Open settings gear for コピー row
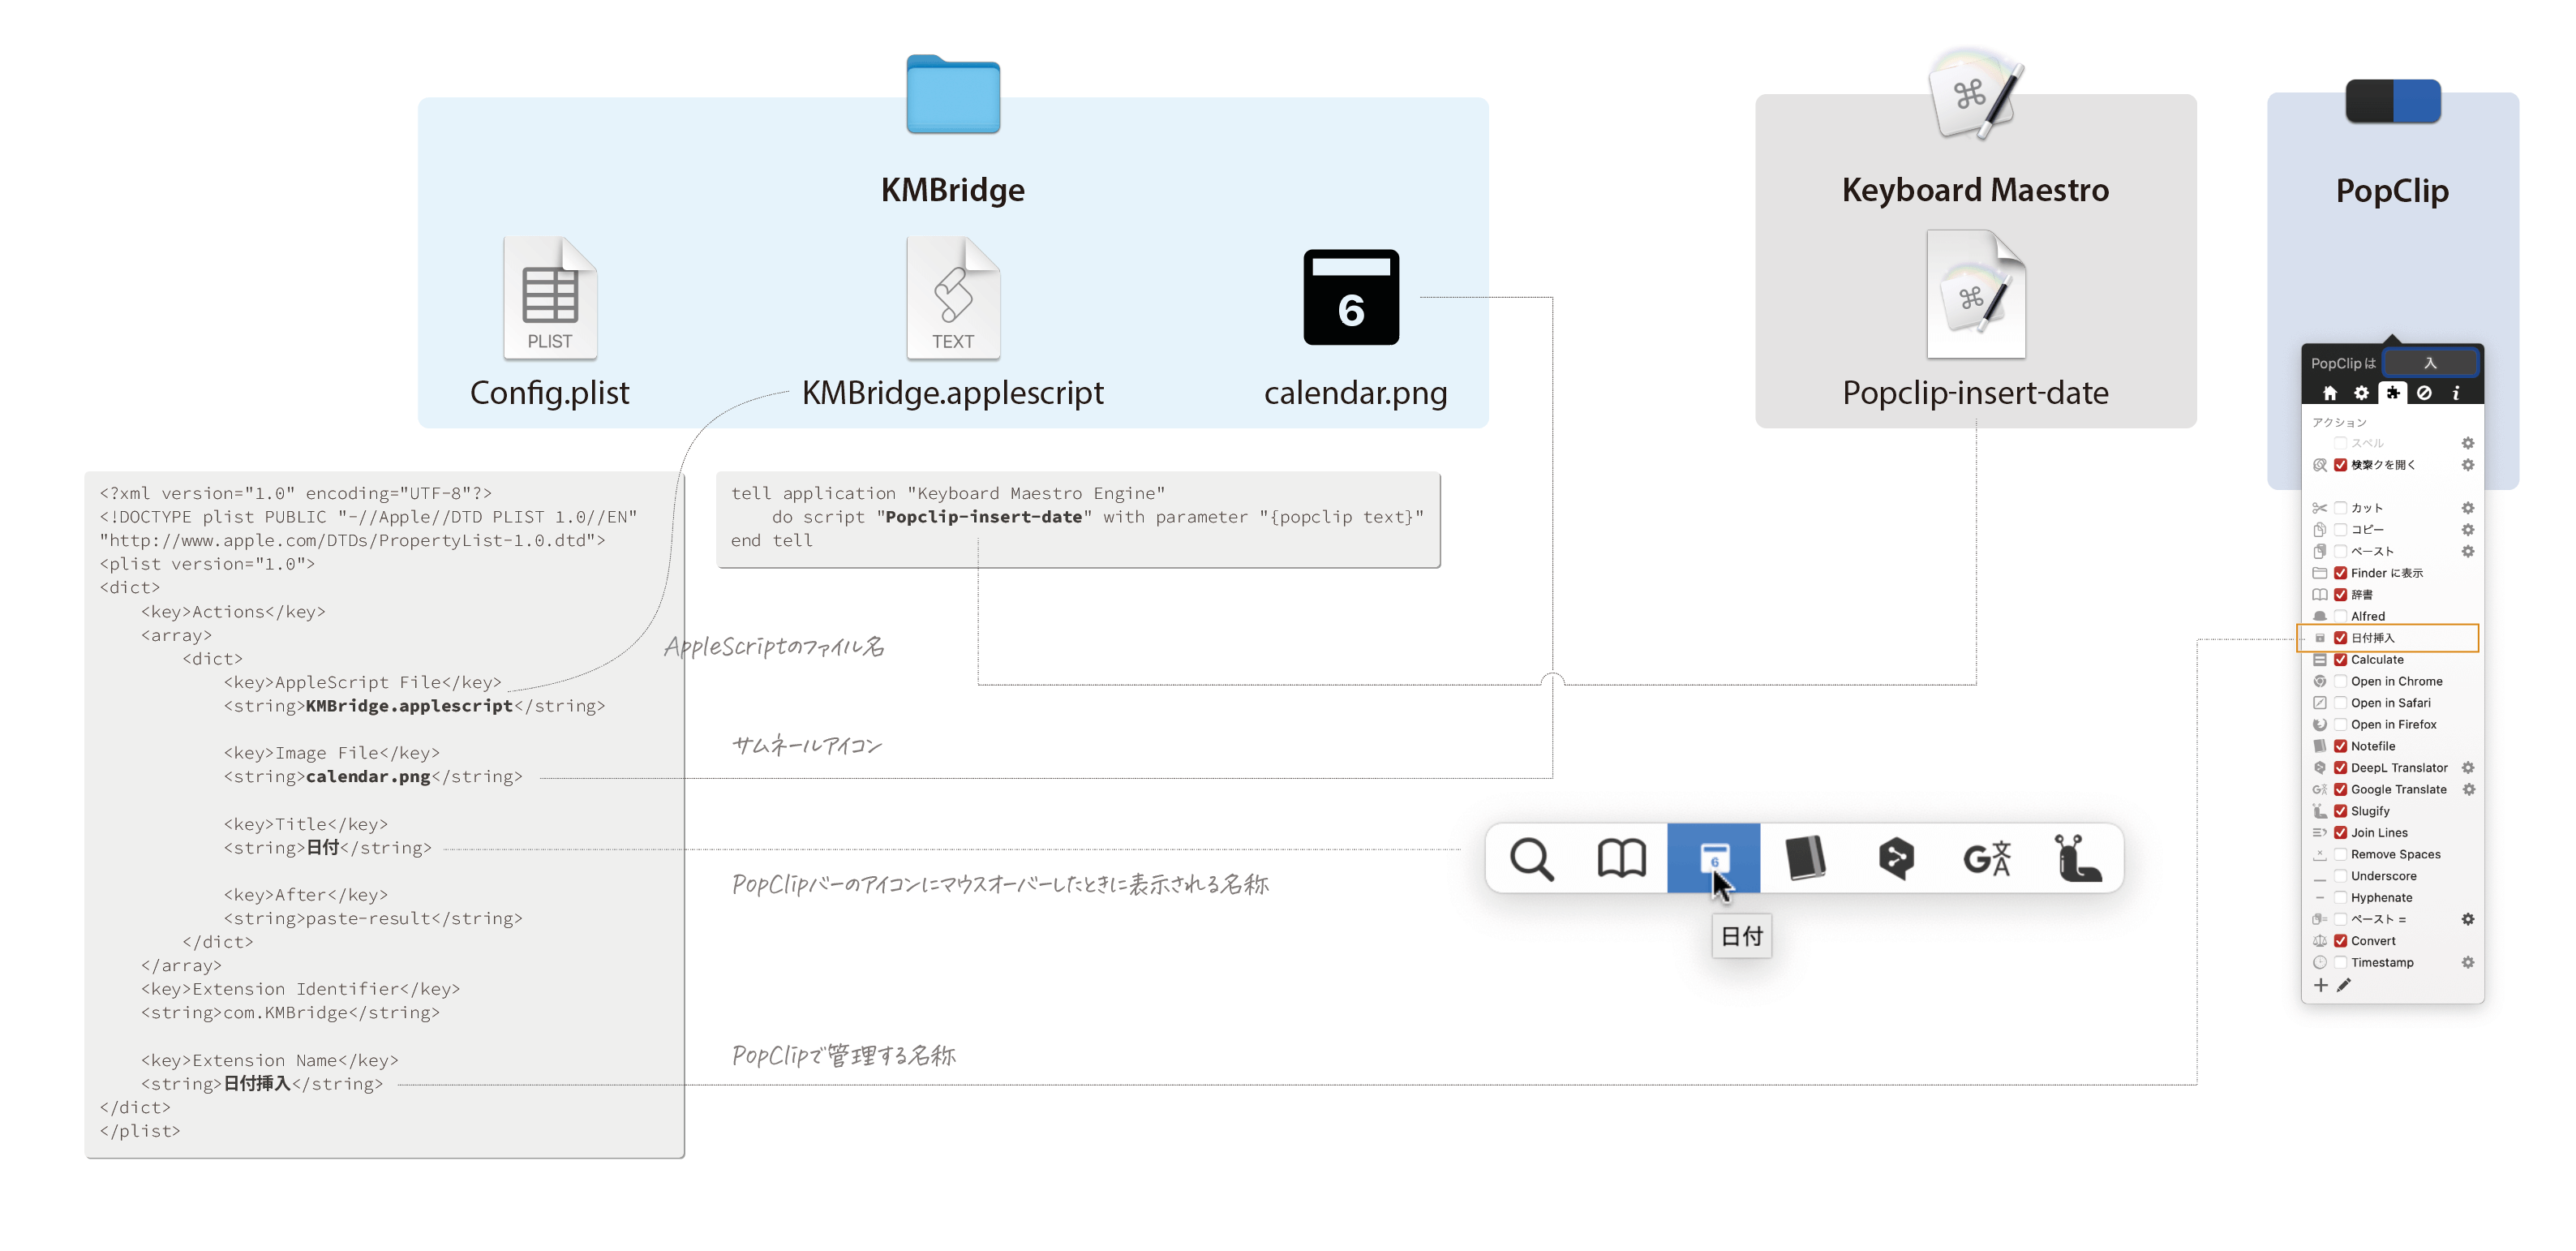Image resolution: width=2576 pixels, height=1251 pixels. (2468, 530)
